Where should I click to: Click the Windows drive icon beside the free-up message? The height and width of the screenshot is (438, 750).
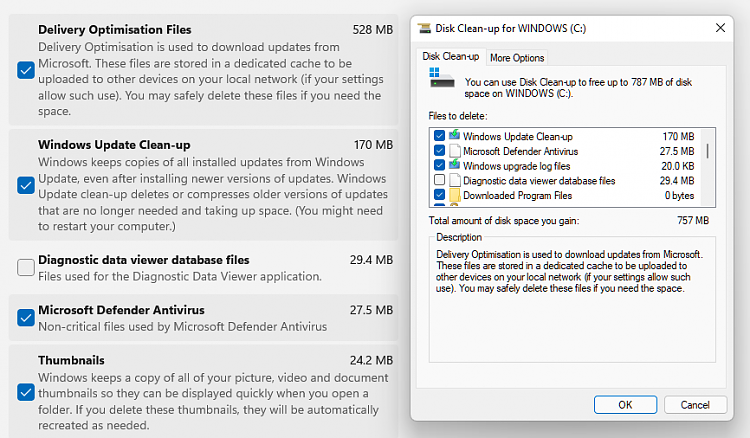coord(442,78)
